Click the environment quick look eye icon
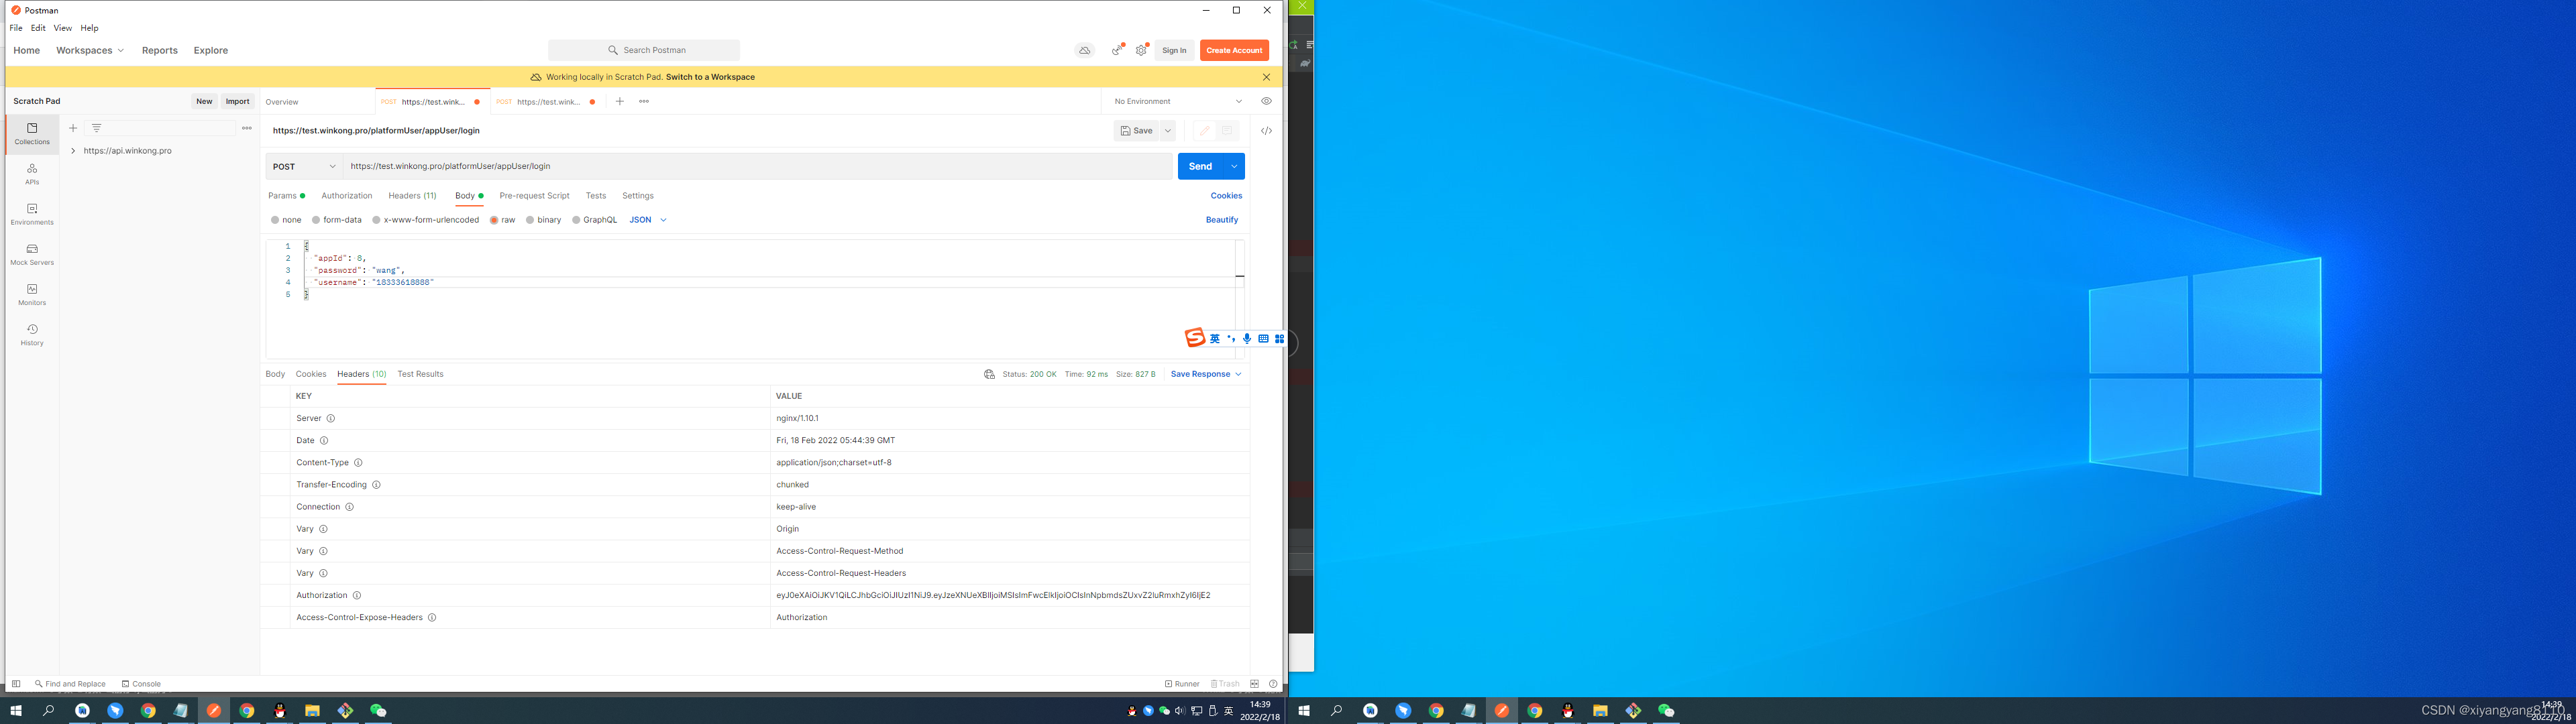The height and width of the screenshot is (724, 2576). (x=1266, y=101)
